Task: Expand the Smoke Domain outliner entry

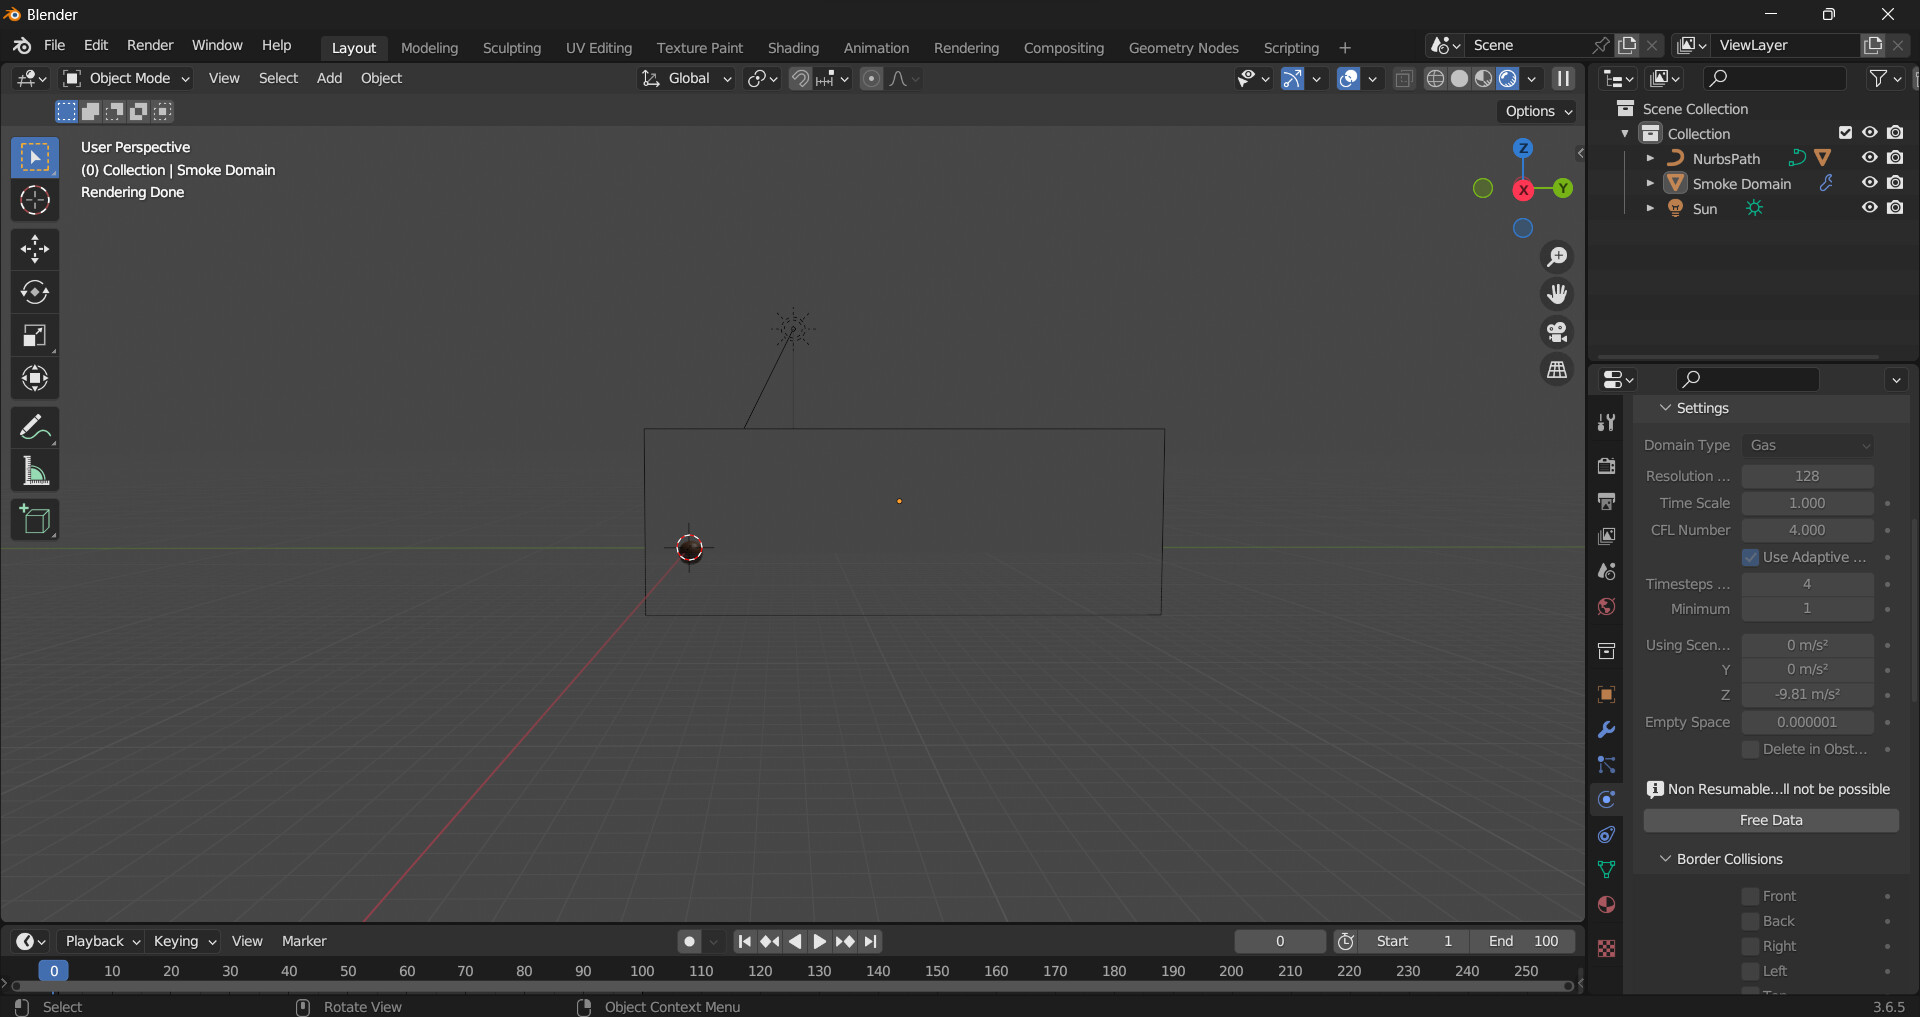Action: tap(1651, 183)
